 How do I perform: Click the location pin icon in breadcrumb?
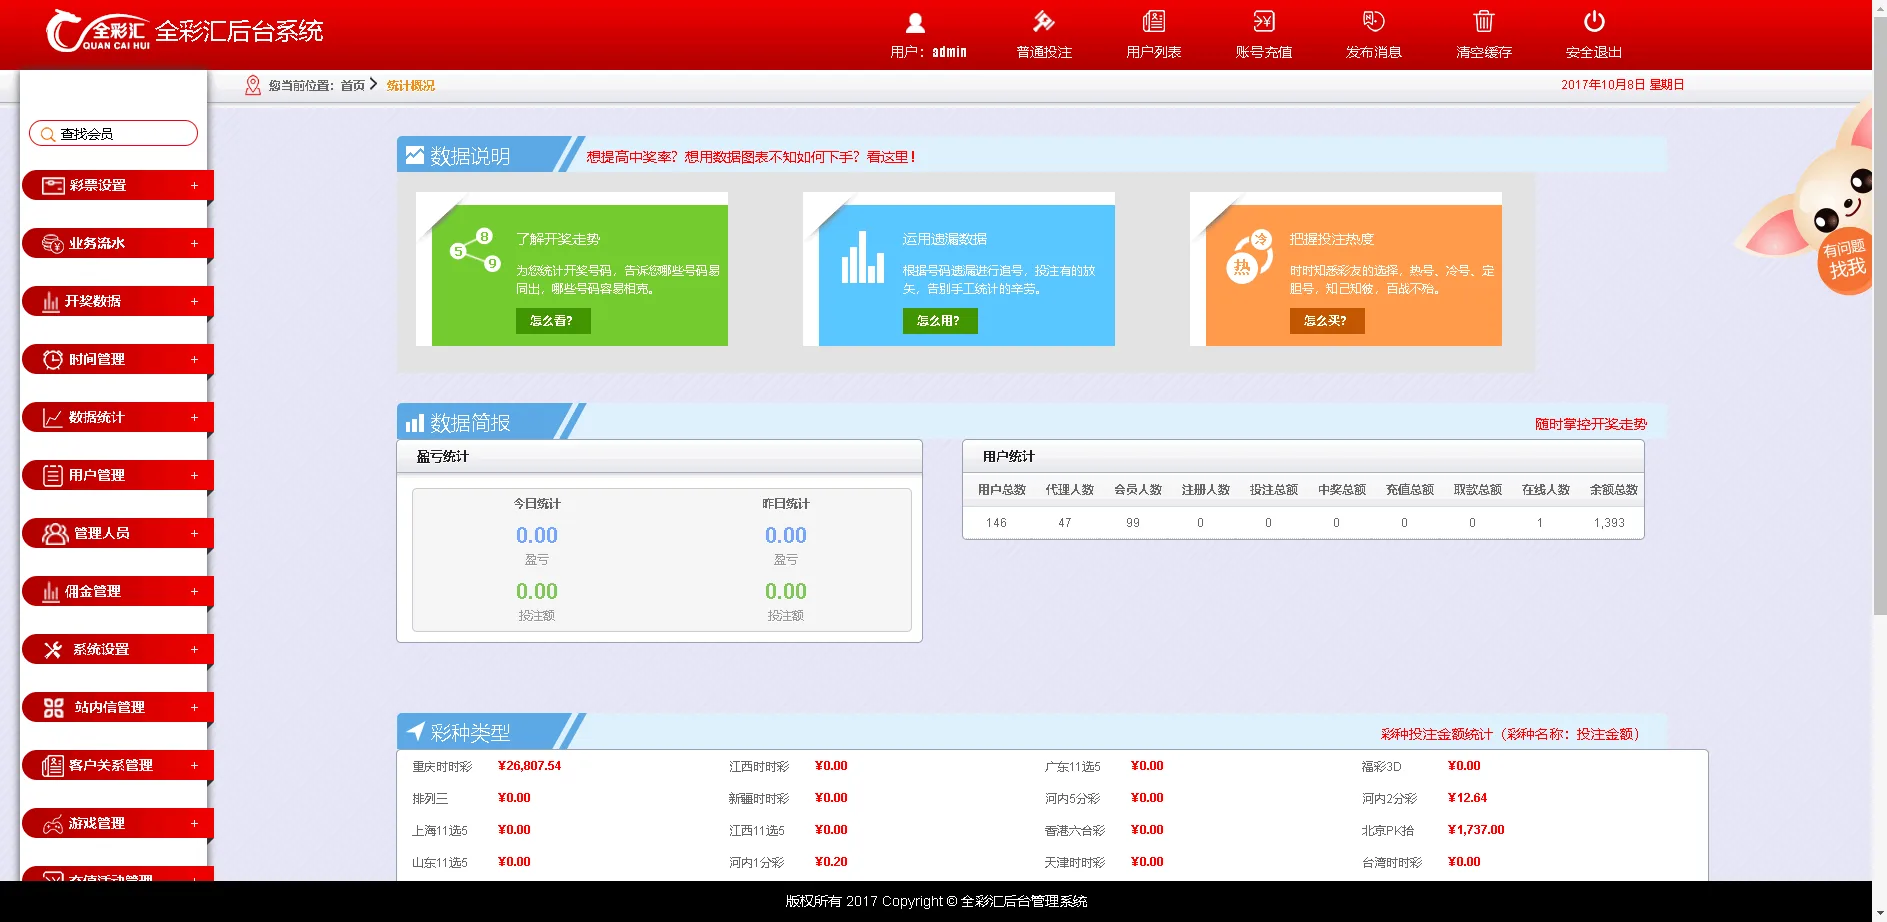click(253, 85)
